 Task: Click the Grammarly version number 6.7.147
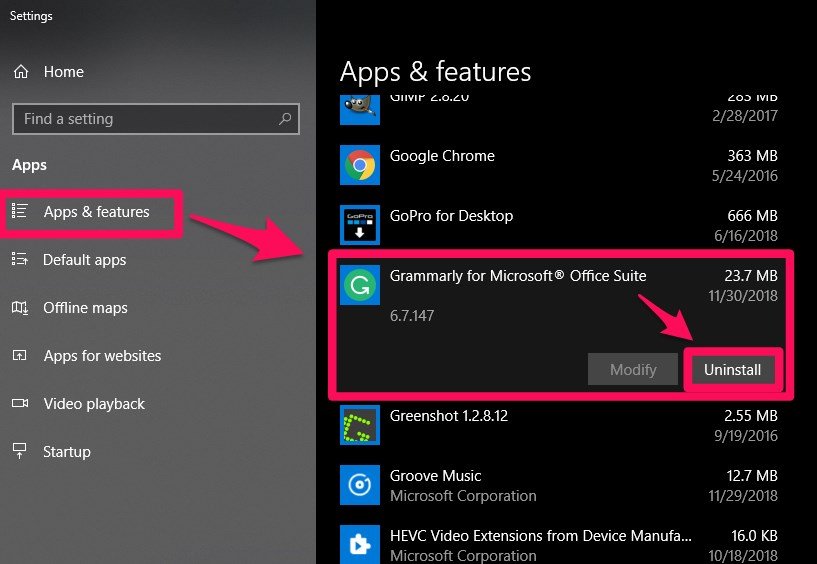412,316
